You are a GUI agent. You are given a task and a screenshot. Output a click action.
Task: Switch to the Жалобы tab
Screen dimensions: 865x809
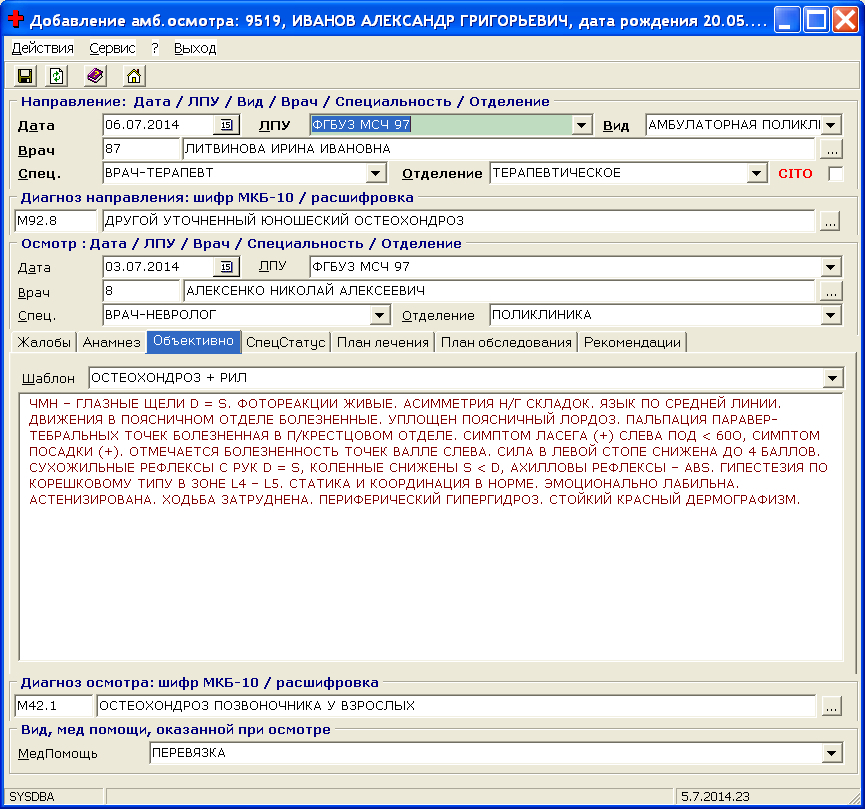click(44, 342)
